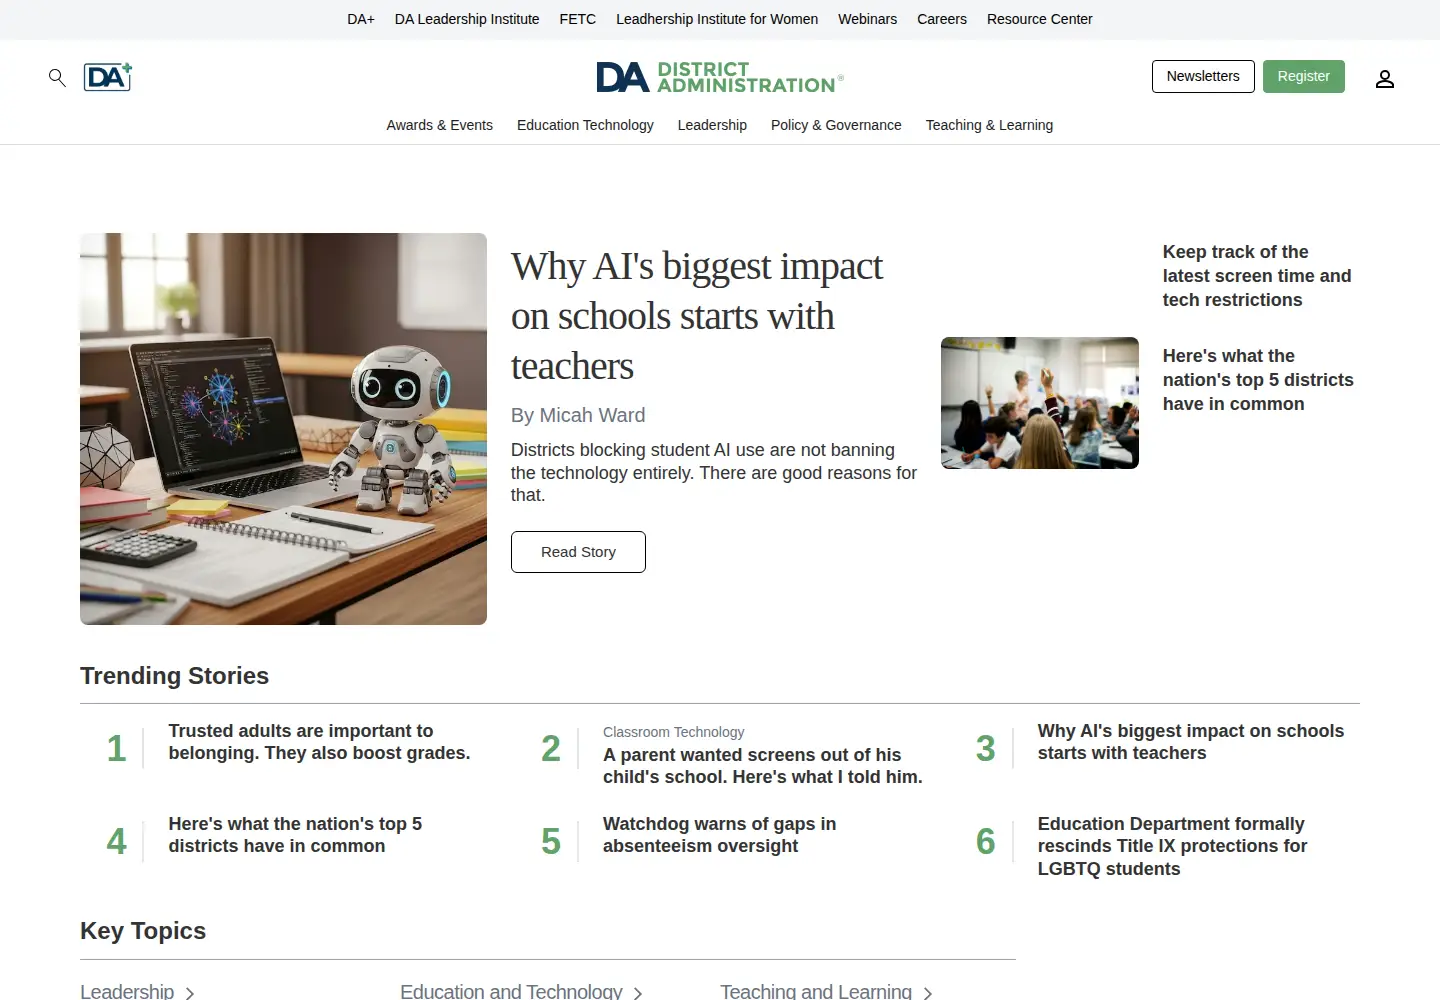Screen dimensions: 1440x1000
Task: Click the DA+ logo icon
Action: coord(108,77)
